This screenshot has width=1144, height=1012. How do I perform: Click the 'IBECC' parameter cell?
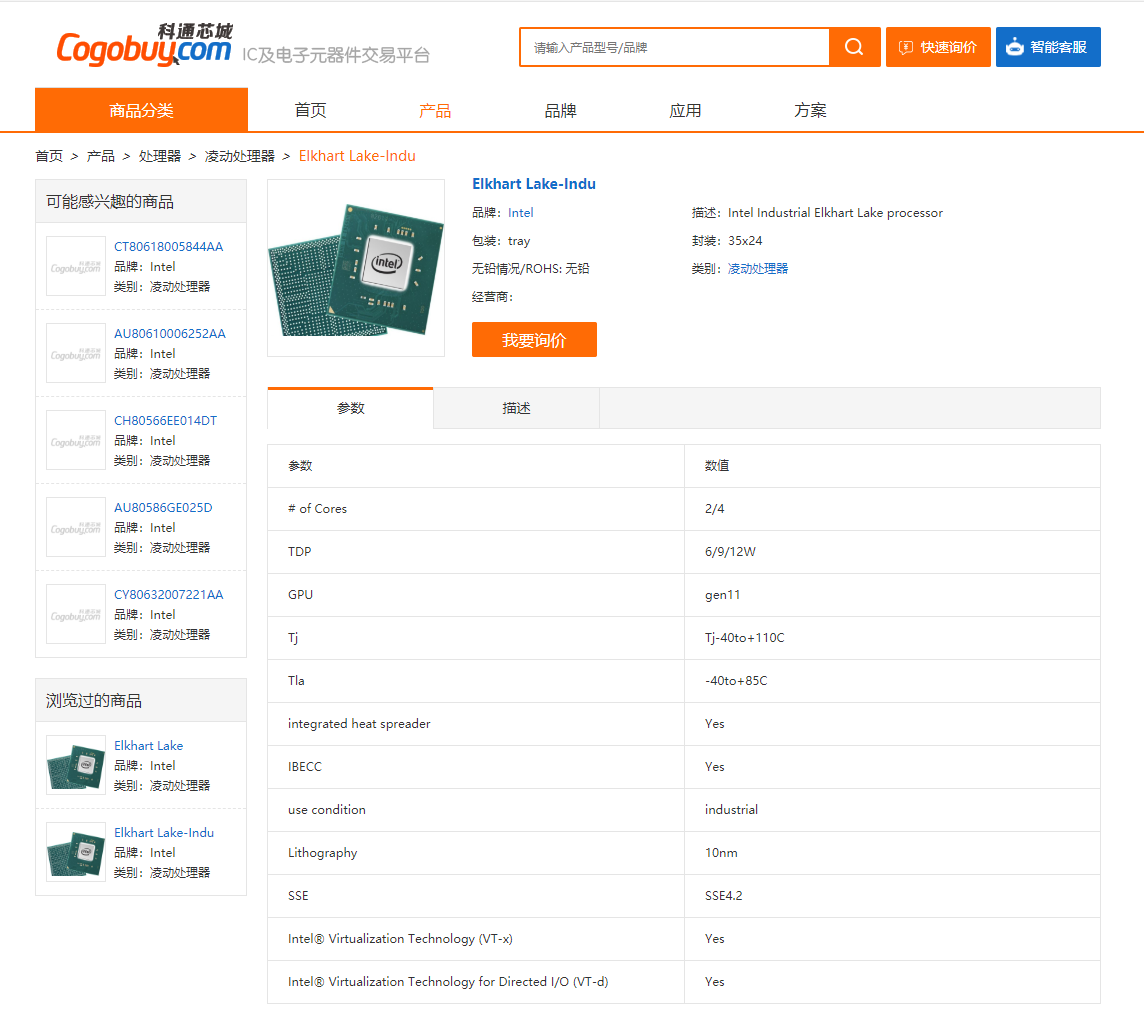[x=476, y=767]
